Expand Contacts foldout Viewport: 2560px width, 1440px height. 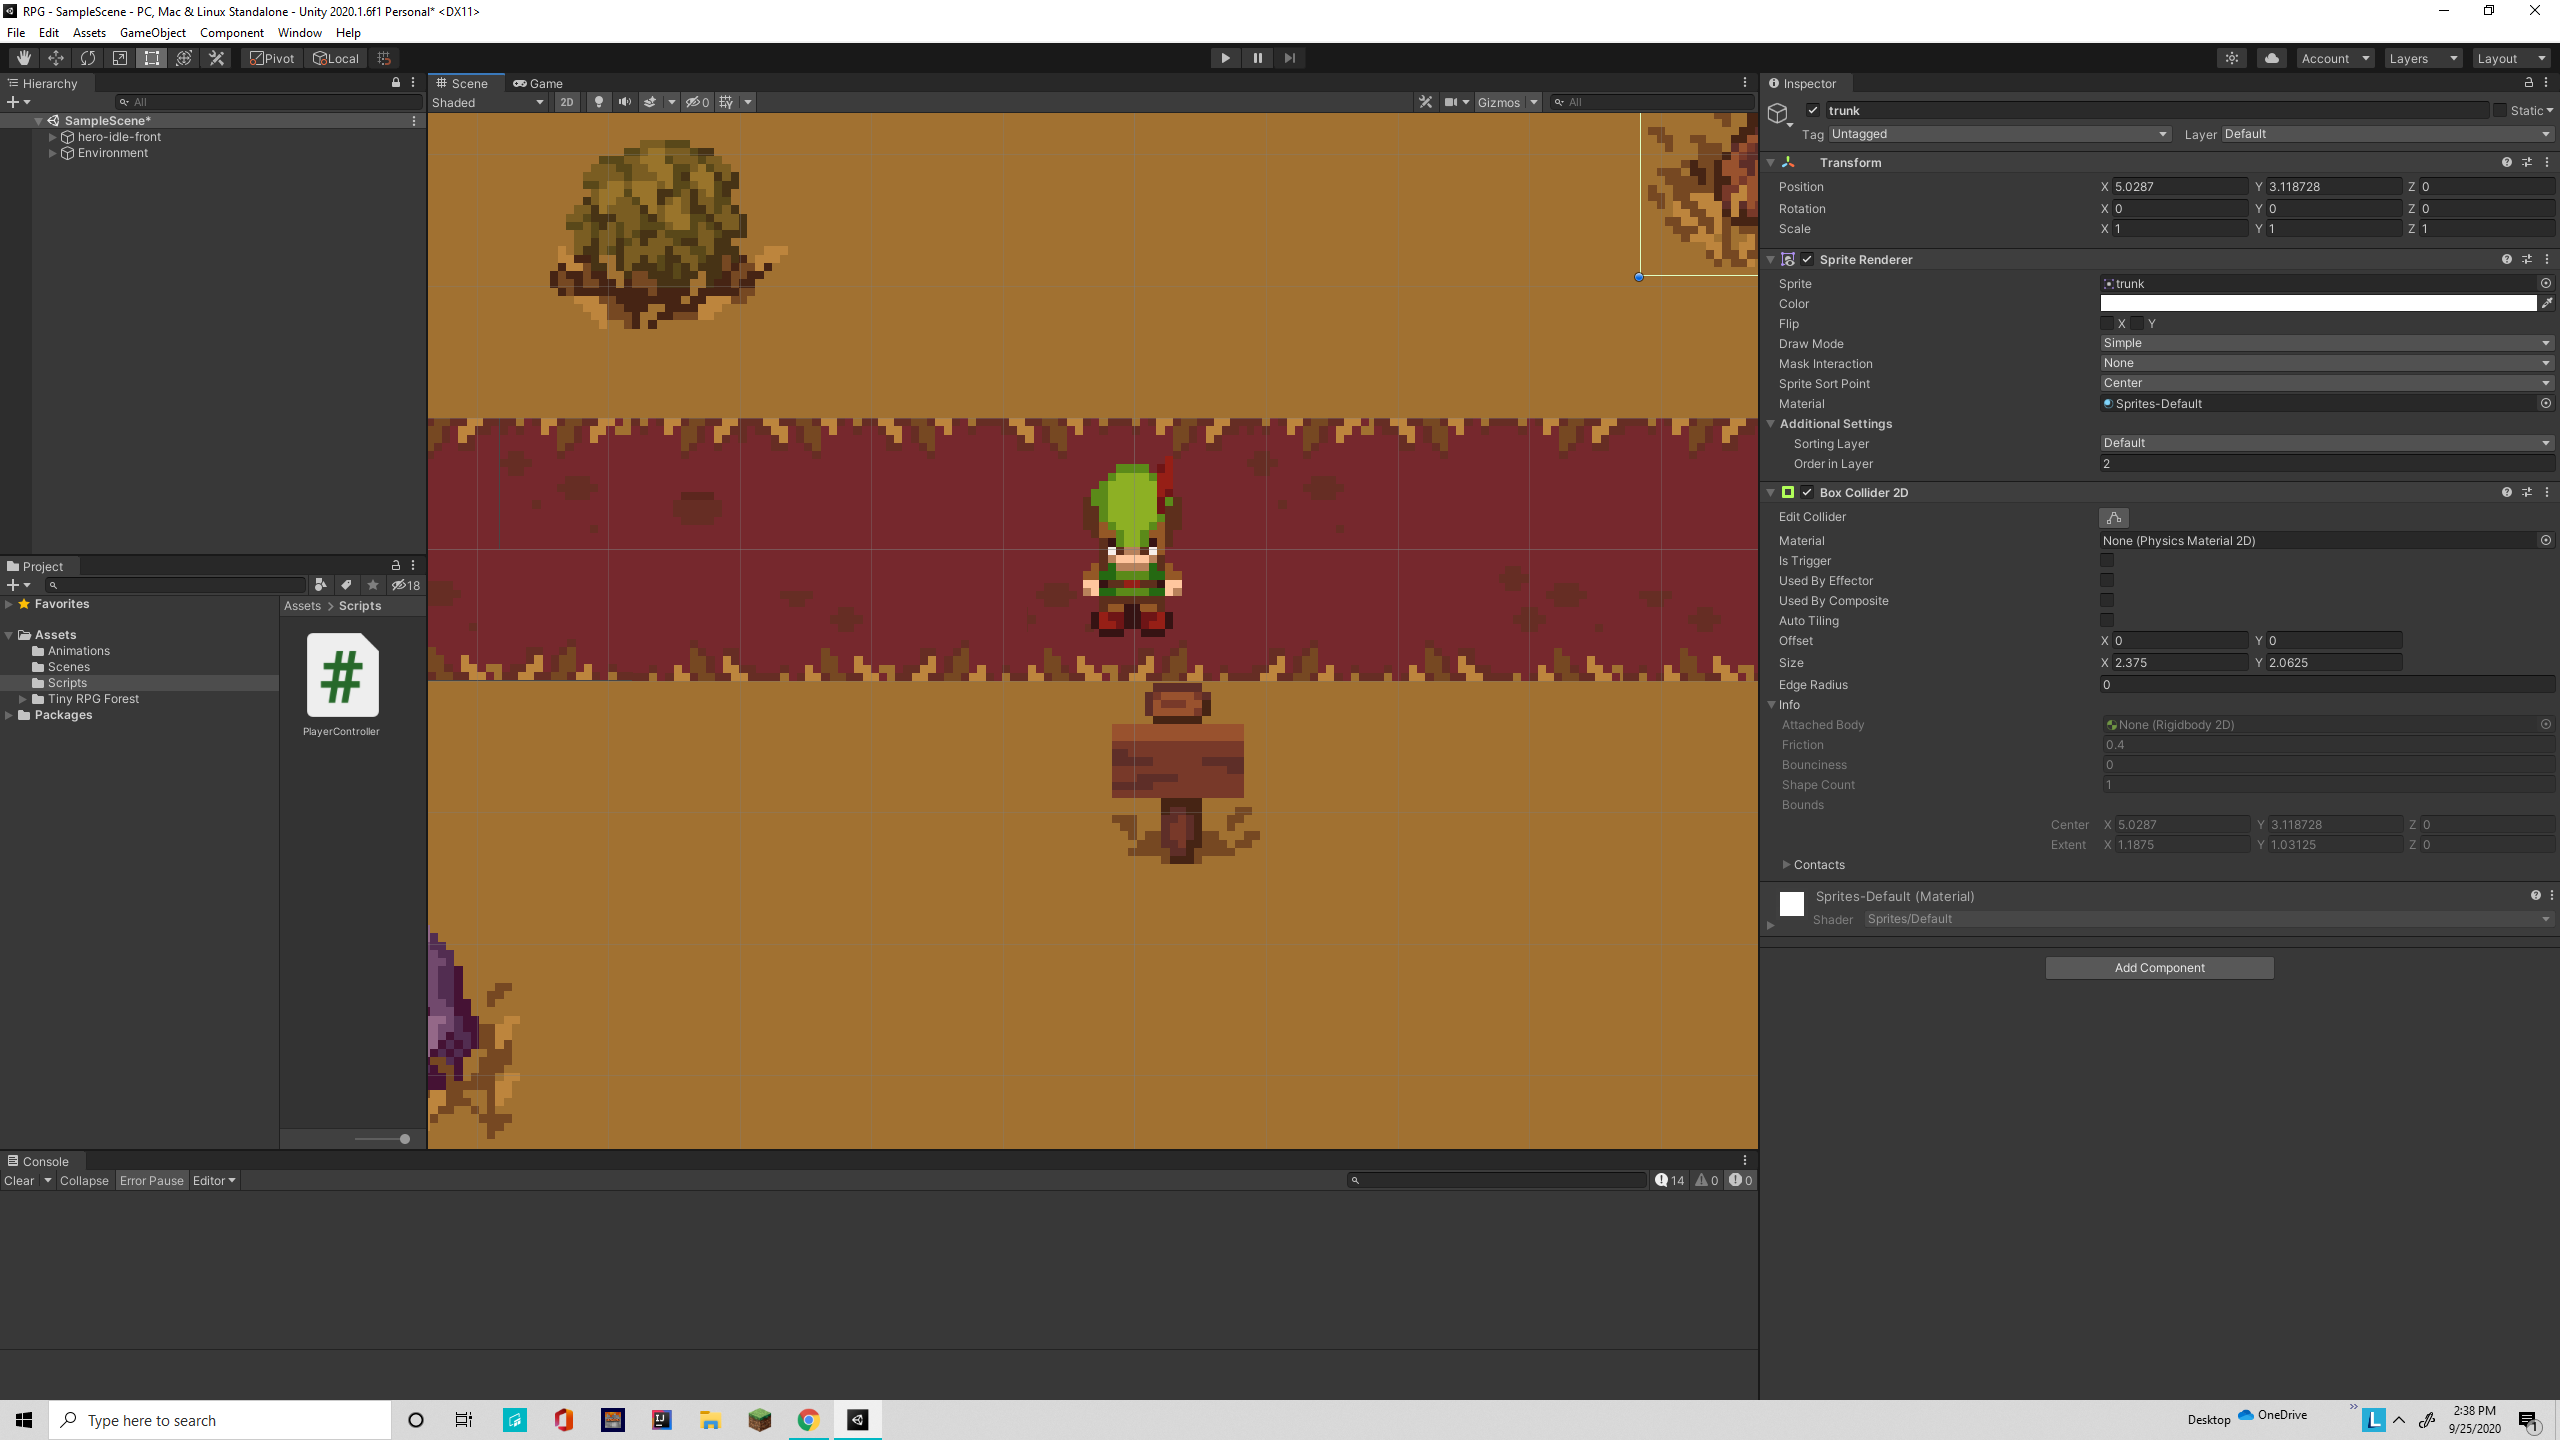[x=1786, y=865]
